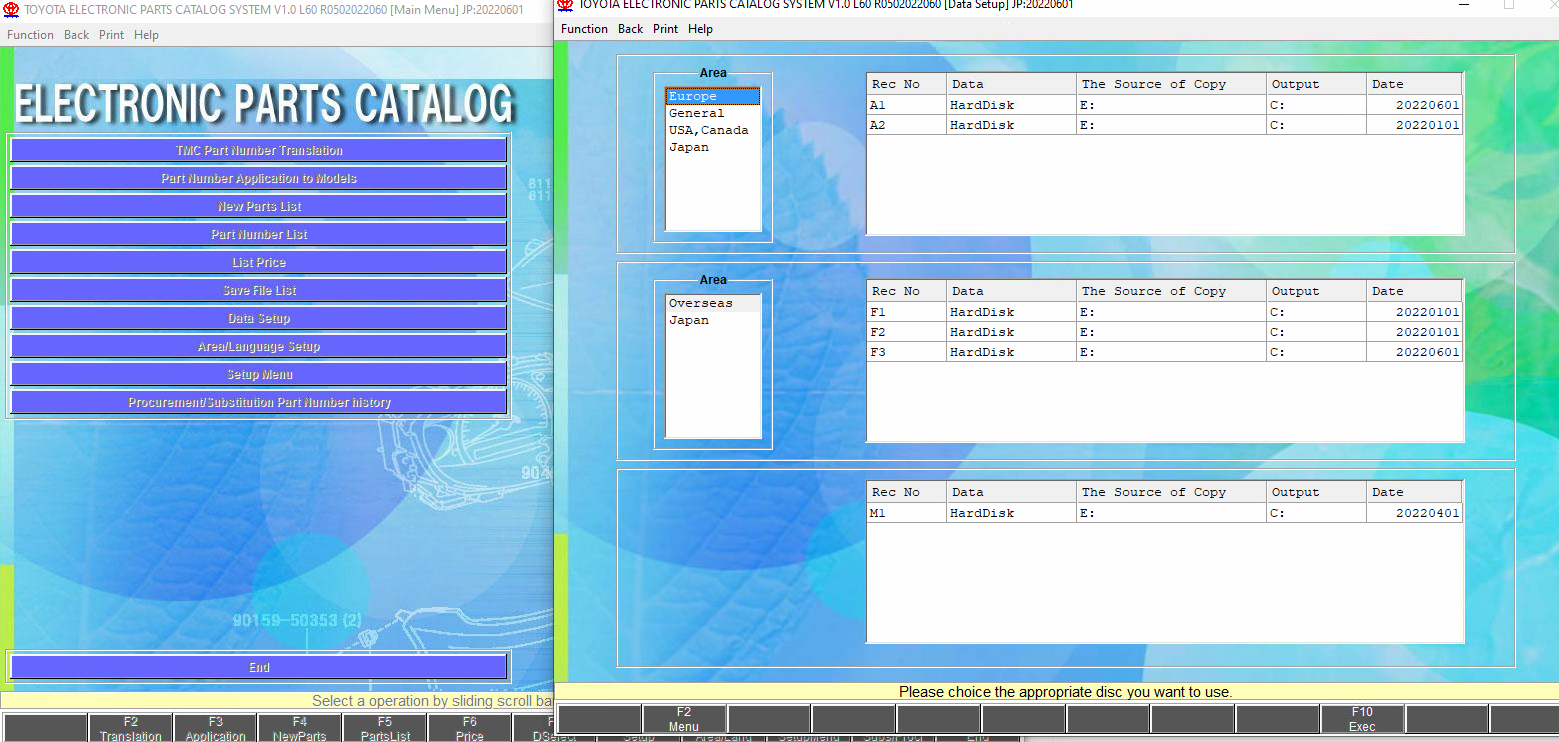Click the Toyota logo icon in Data Setup title bar
Image resolution: width=1559 pixels, height=742 pixels.
coord(566,5)
